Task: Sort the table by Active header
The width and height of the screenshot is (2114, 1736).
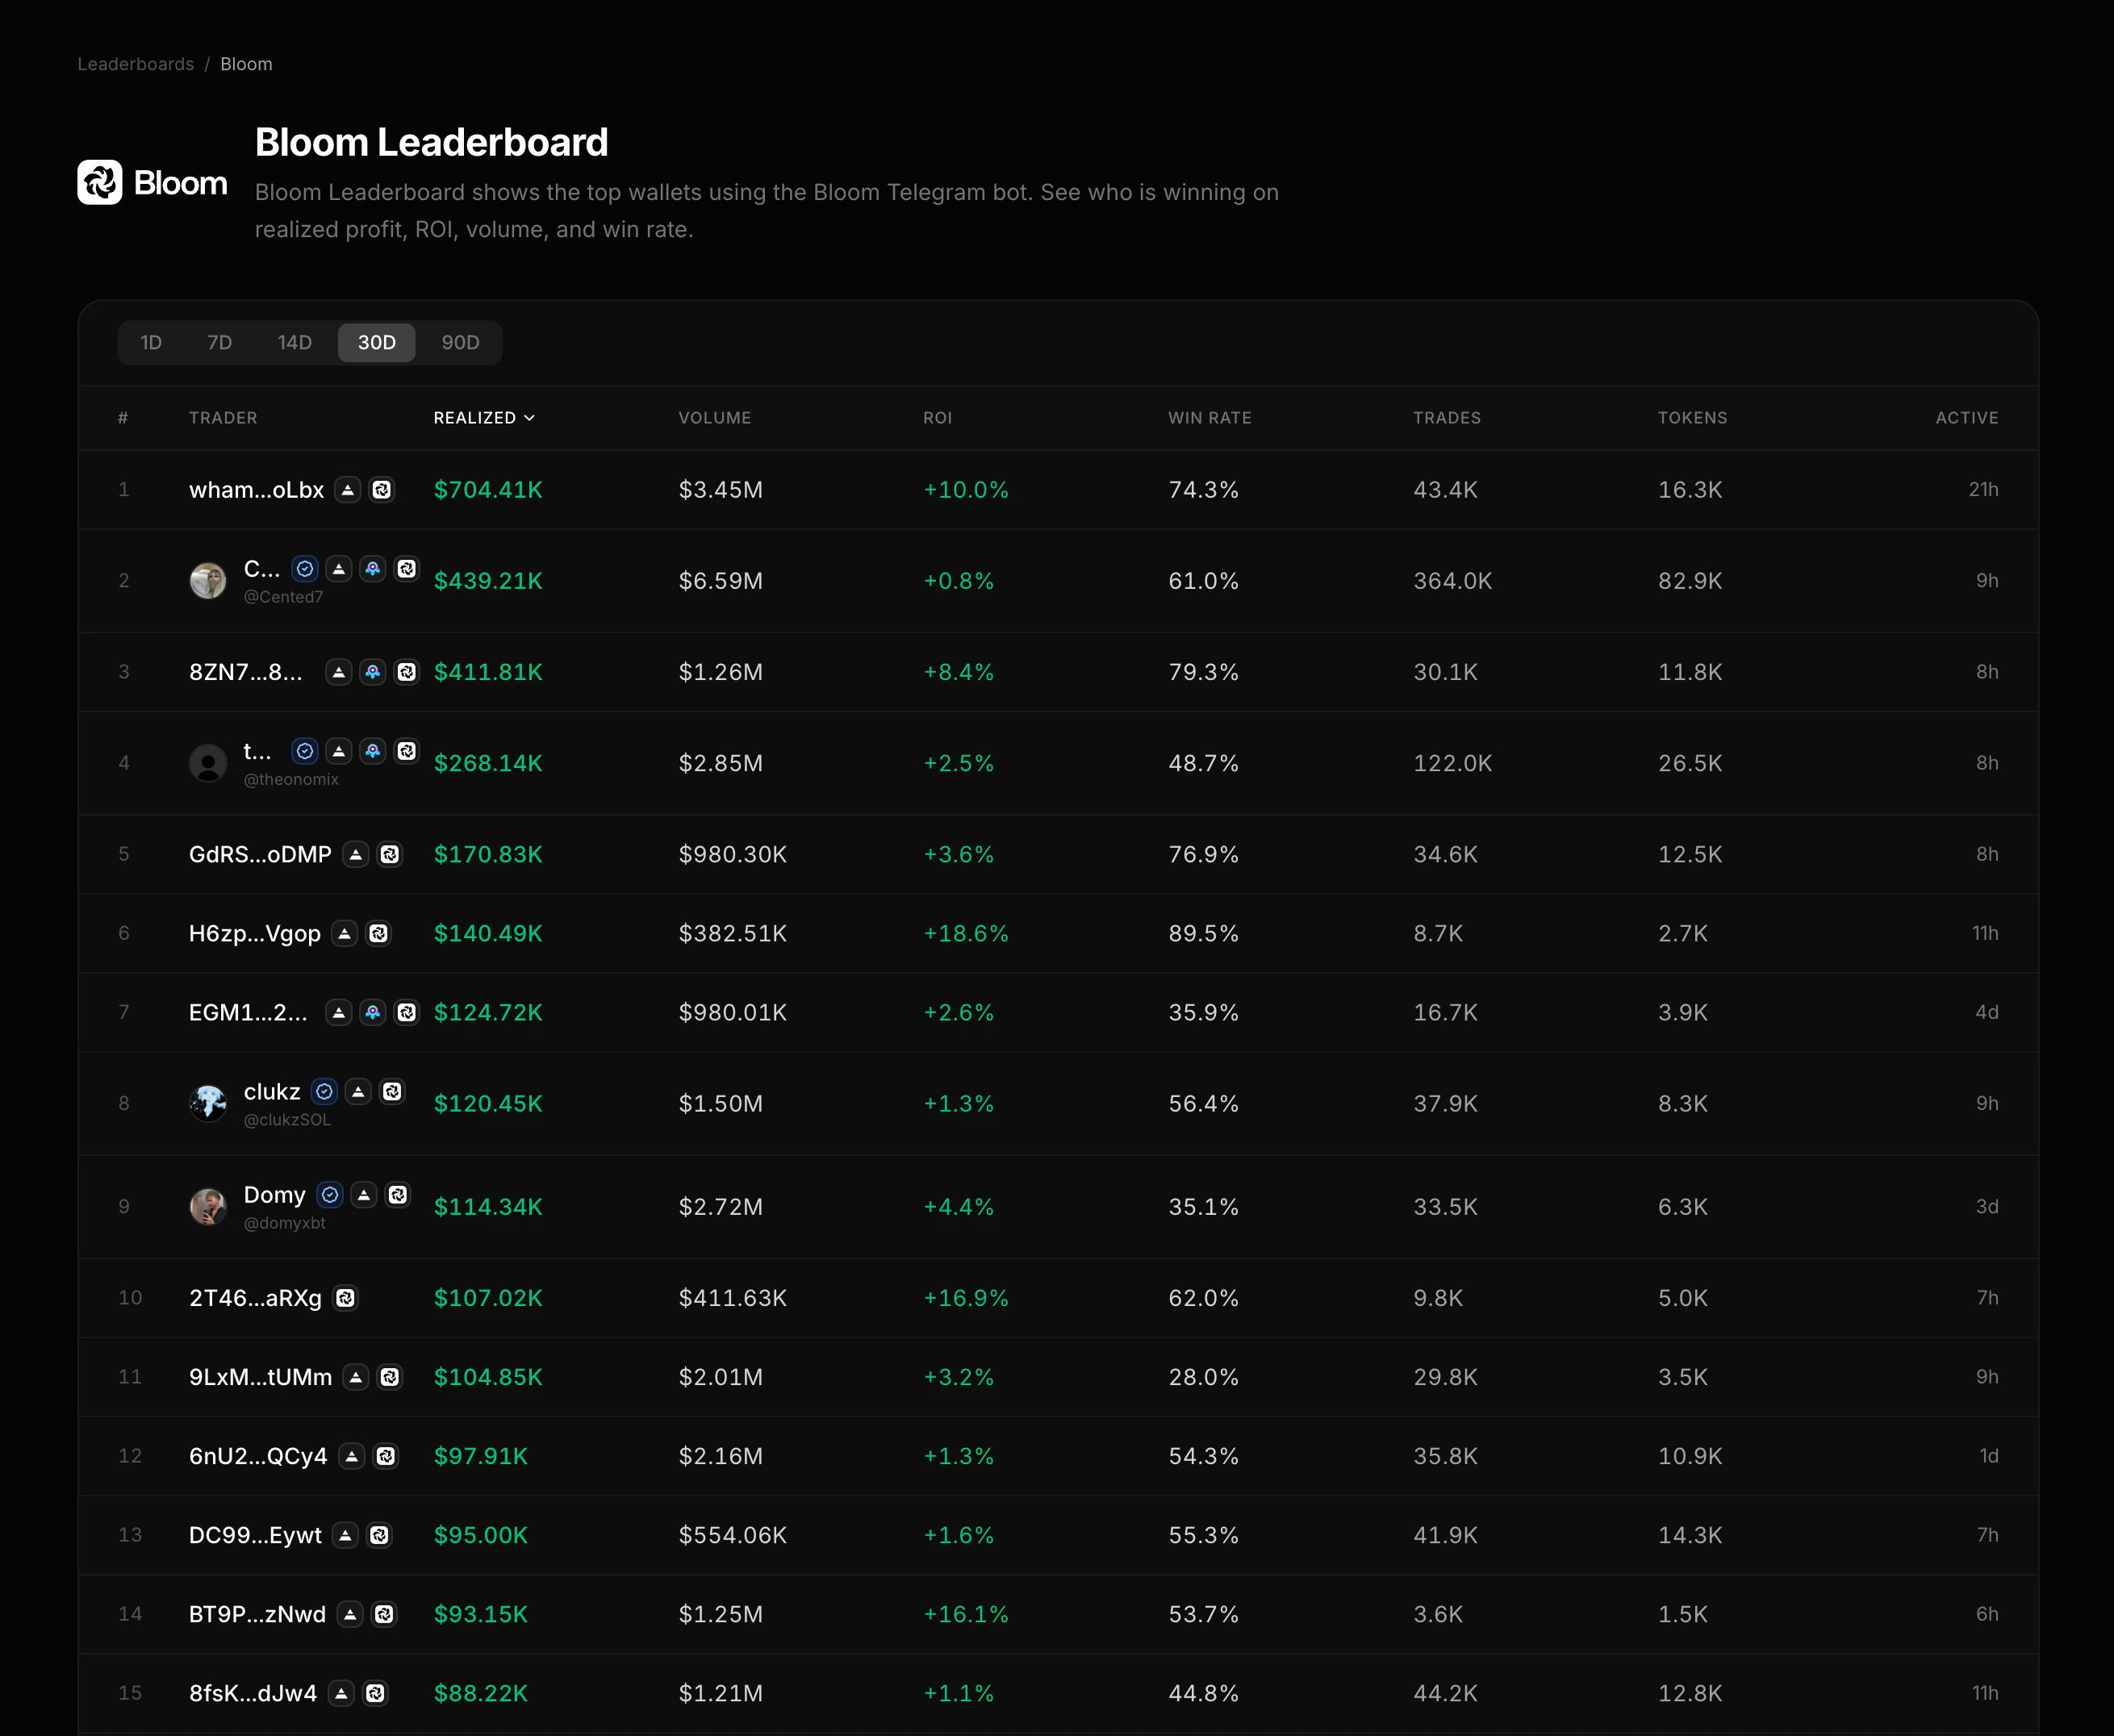Action: click(1967, 418)
